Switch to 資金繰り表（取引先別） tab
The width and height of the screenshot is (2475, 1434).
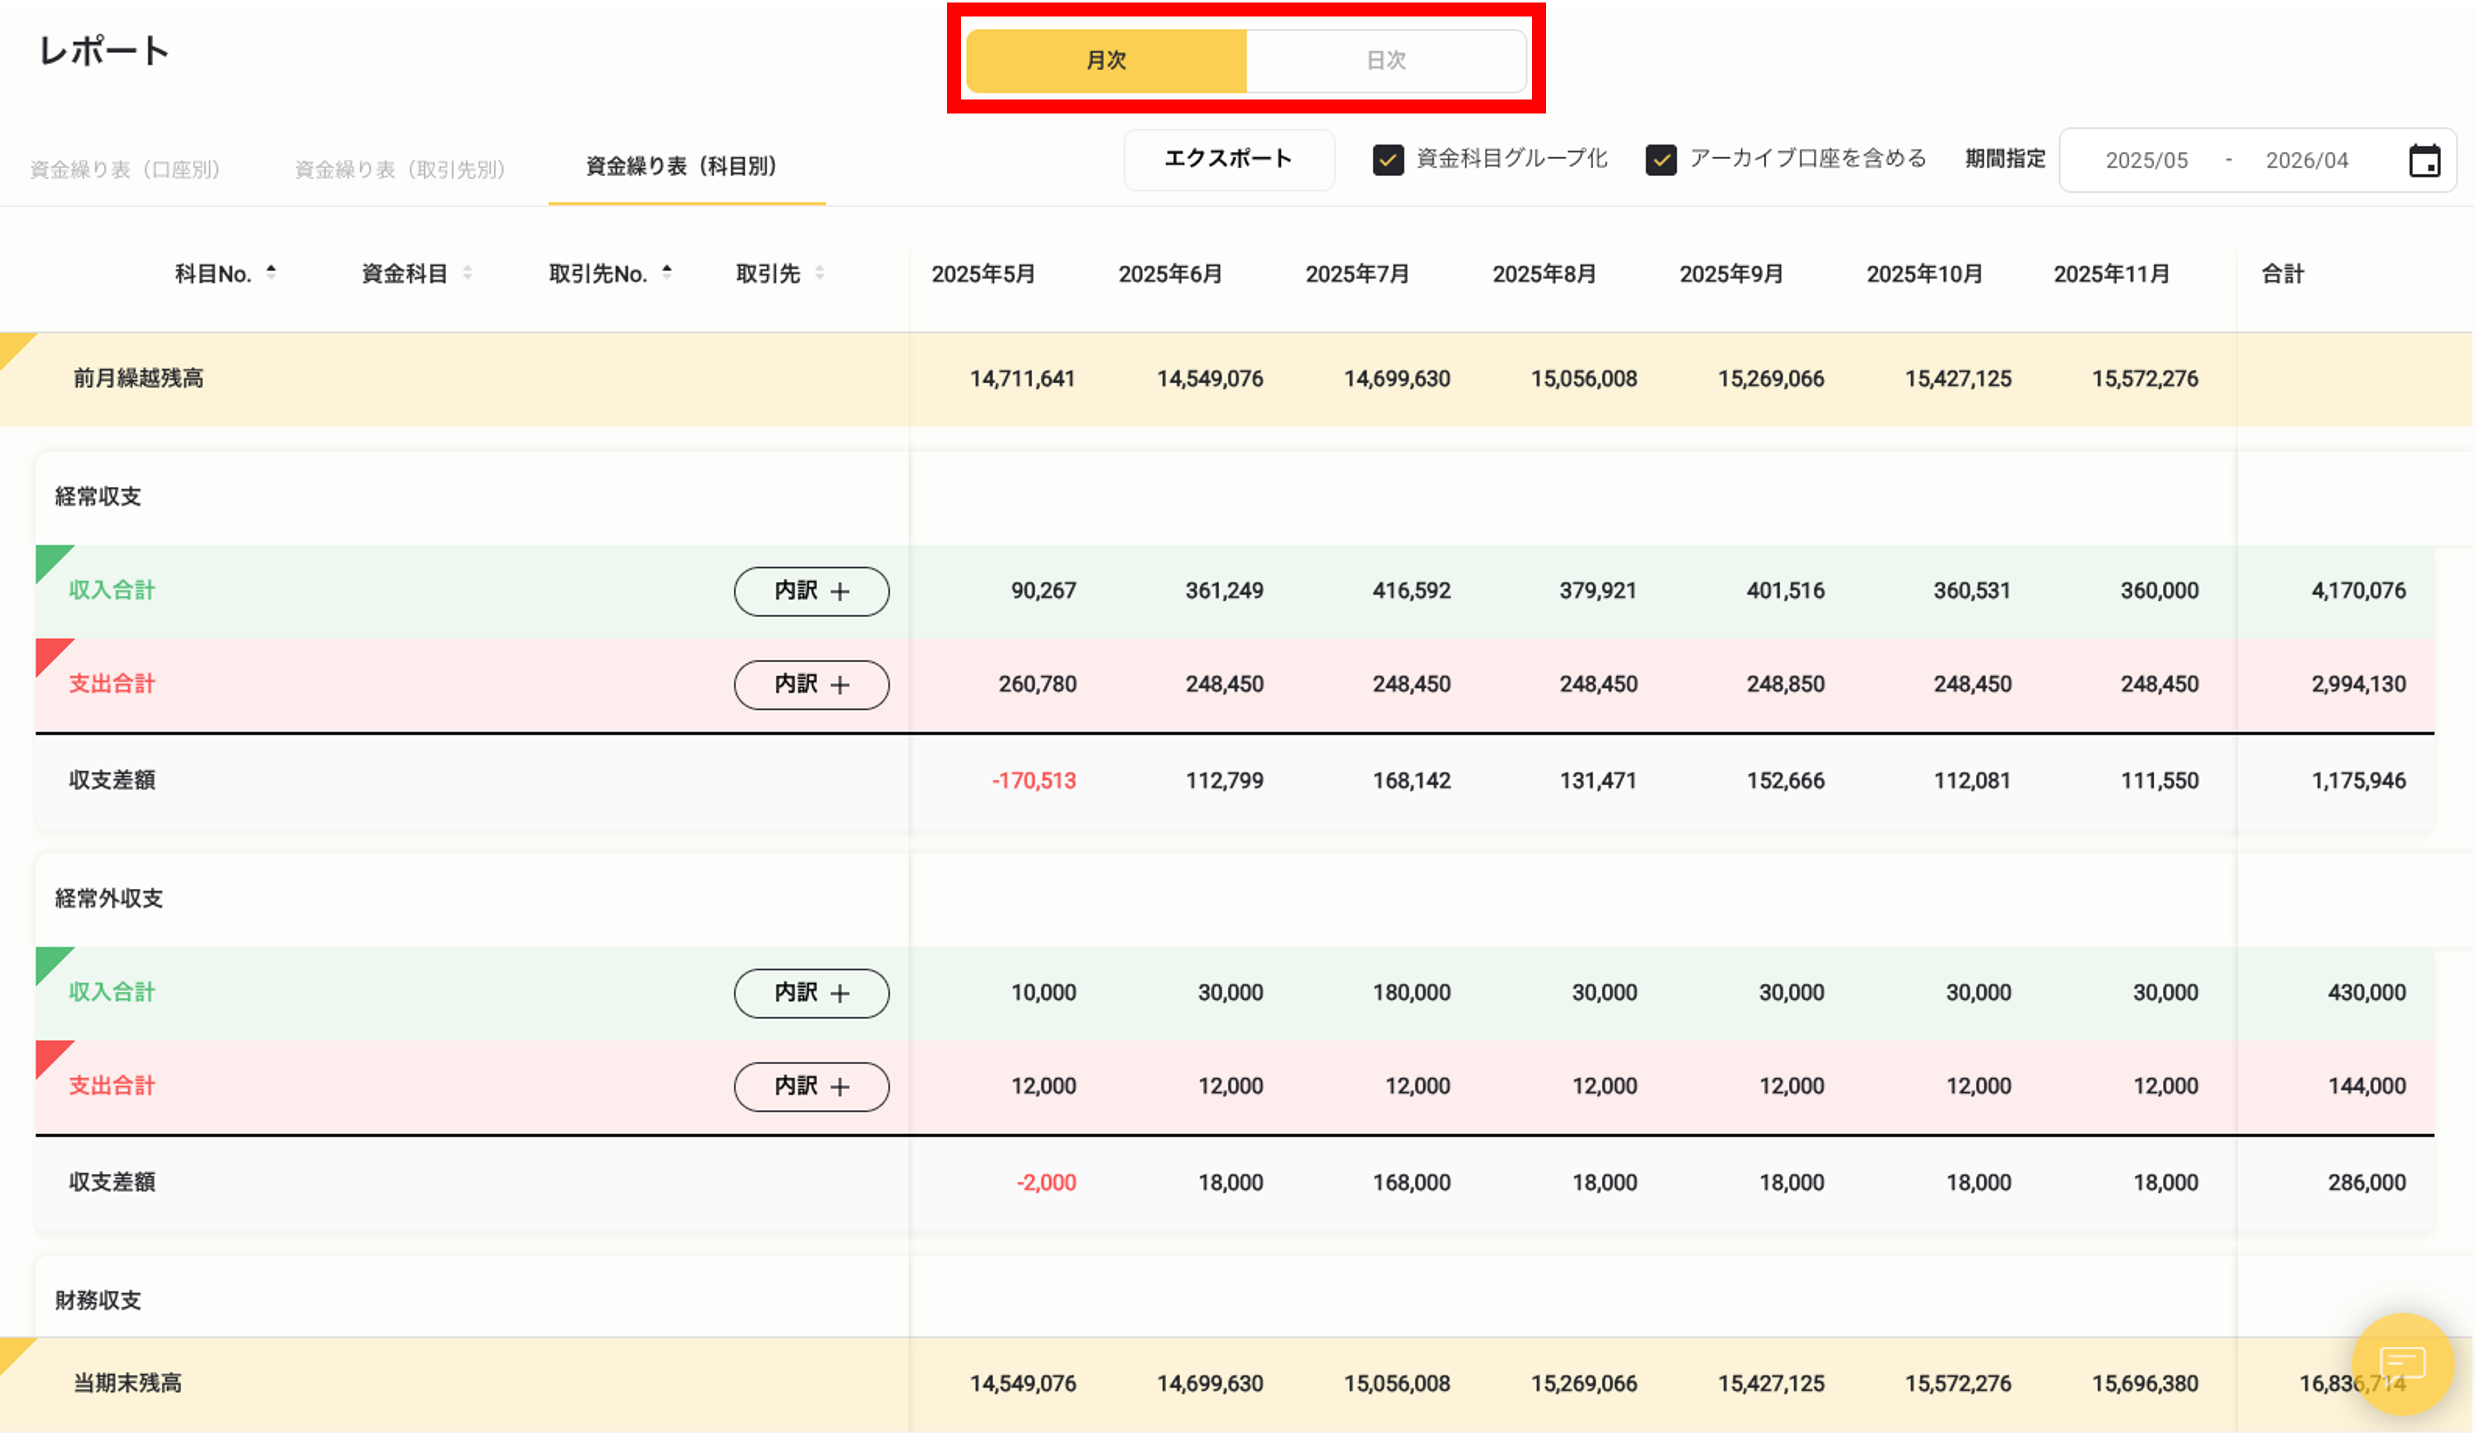click(399, 168)
